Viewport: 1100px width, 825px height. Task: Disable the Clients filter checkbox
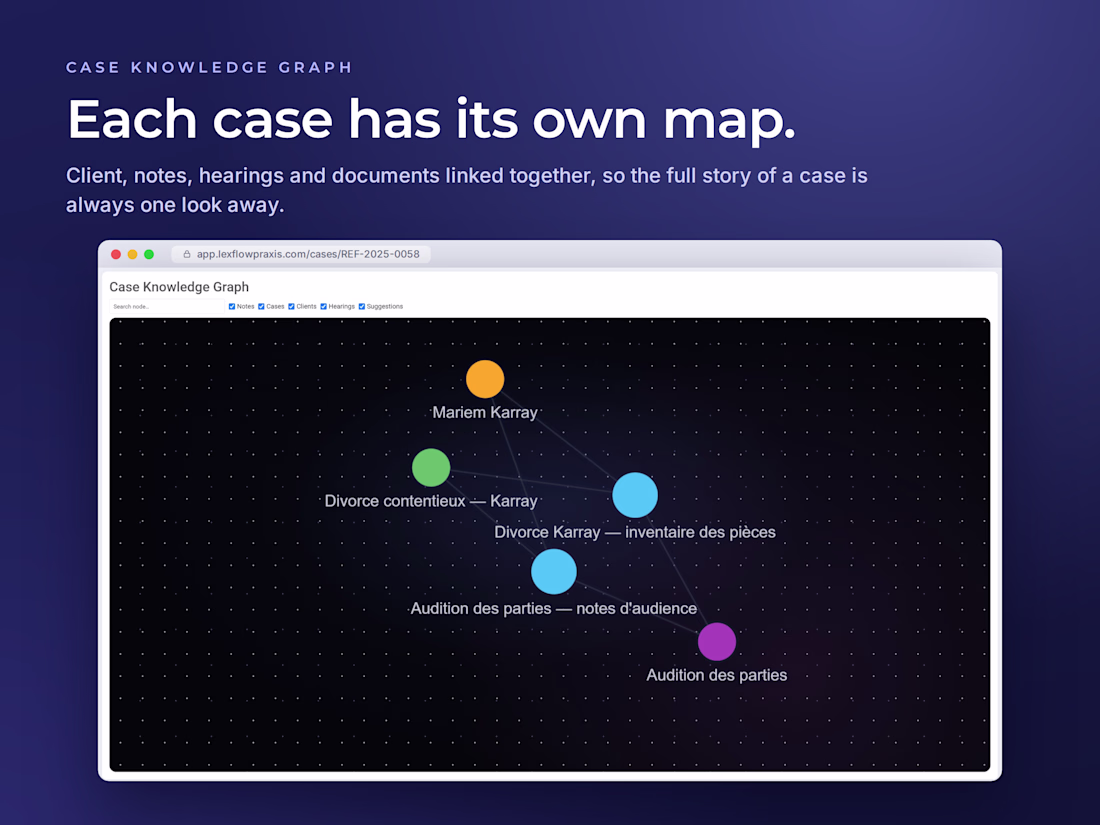tap(291, 307)
